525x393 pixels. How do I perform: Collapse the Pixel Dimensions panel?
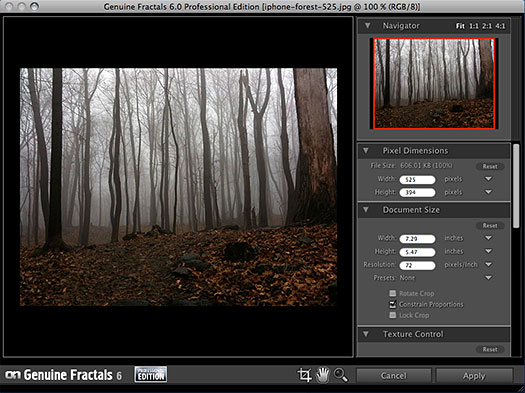pyautogui.click(x=366, y=151)
